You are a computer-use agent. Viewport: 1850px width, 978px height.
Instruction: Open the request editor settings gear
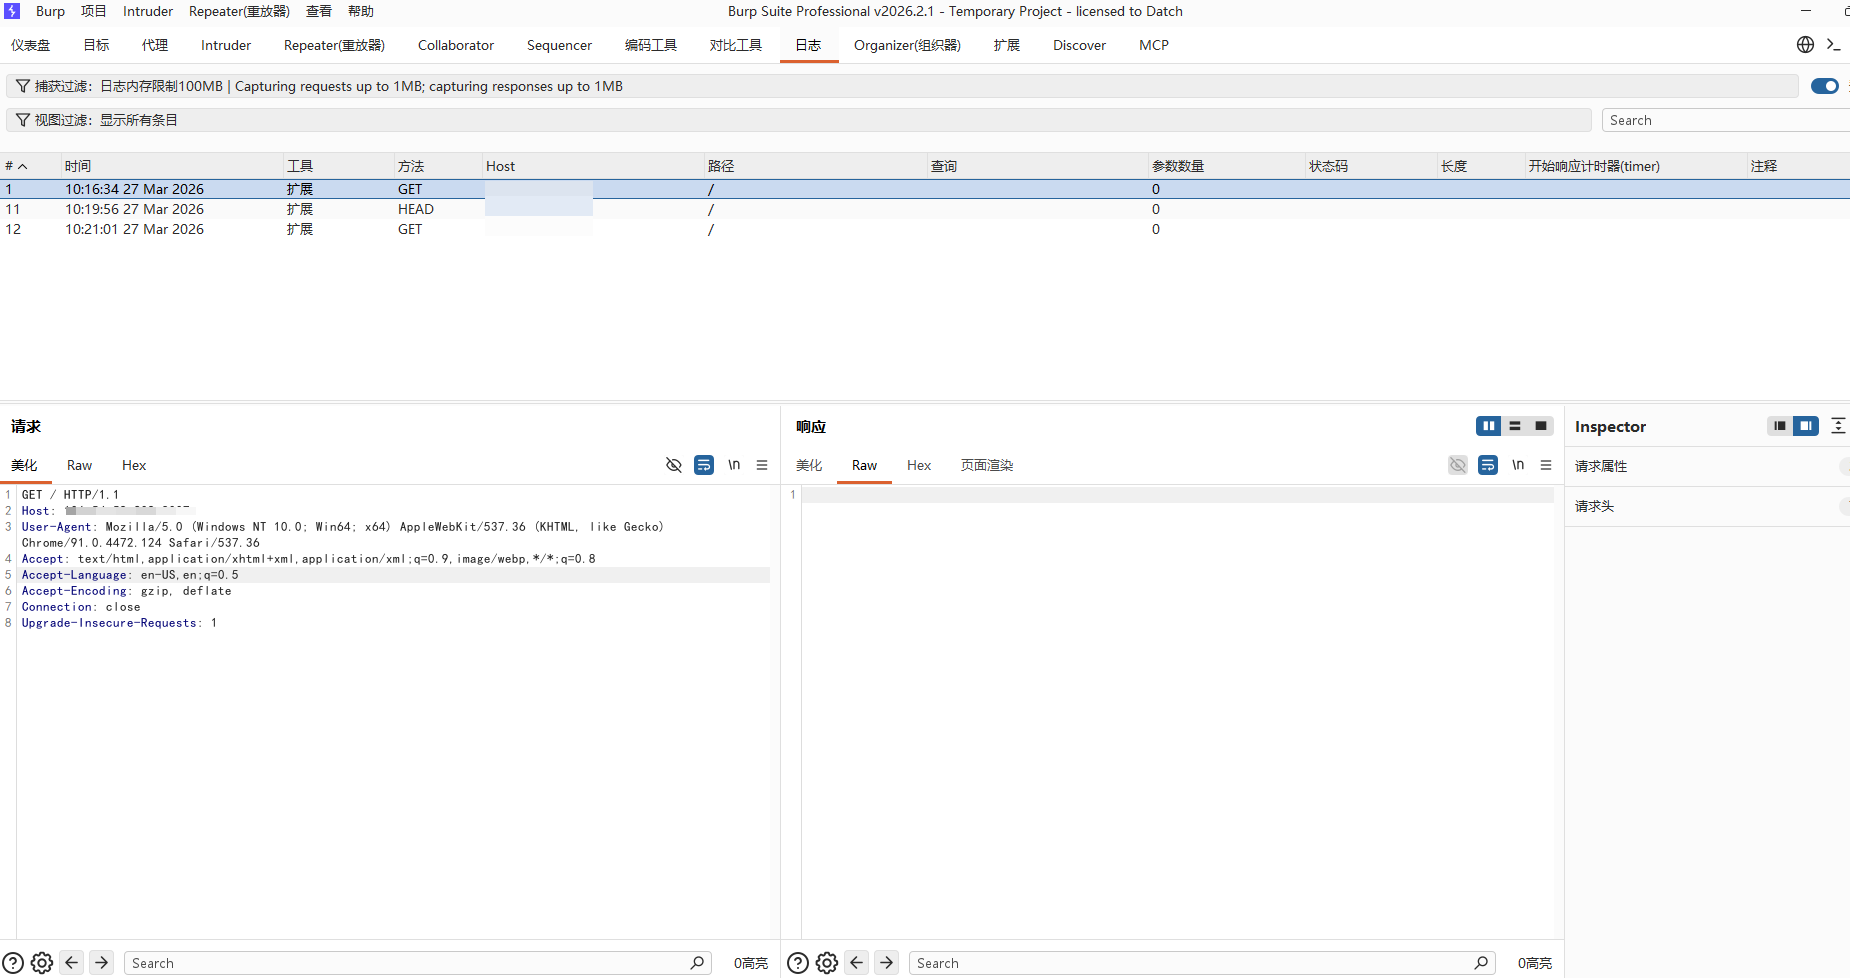pyautogui.click(x=41, y=962)
